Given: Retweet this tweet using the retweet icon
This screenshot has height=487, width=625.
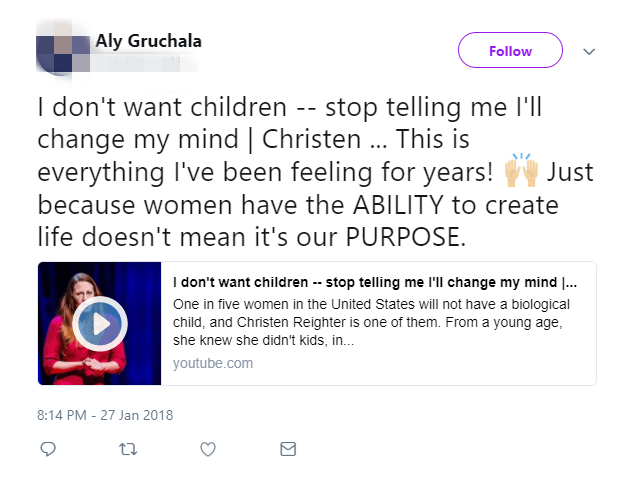Looking at the screenshot, I should click(x=127, y=450).
